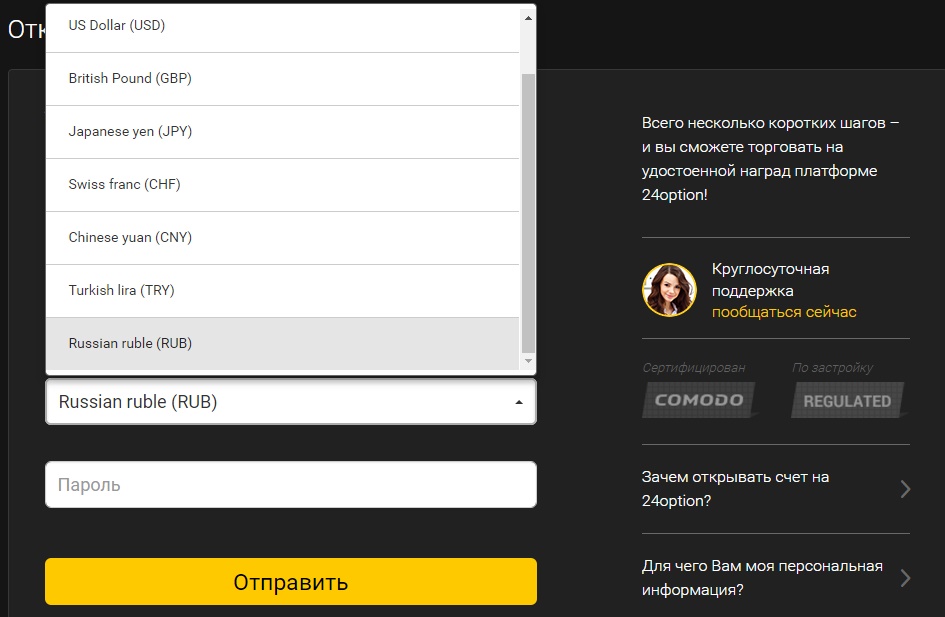Collapse the Russian ruble currency dropdown
Screen dimensions: 945x617
click(290, 401)
